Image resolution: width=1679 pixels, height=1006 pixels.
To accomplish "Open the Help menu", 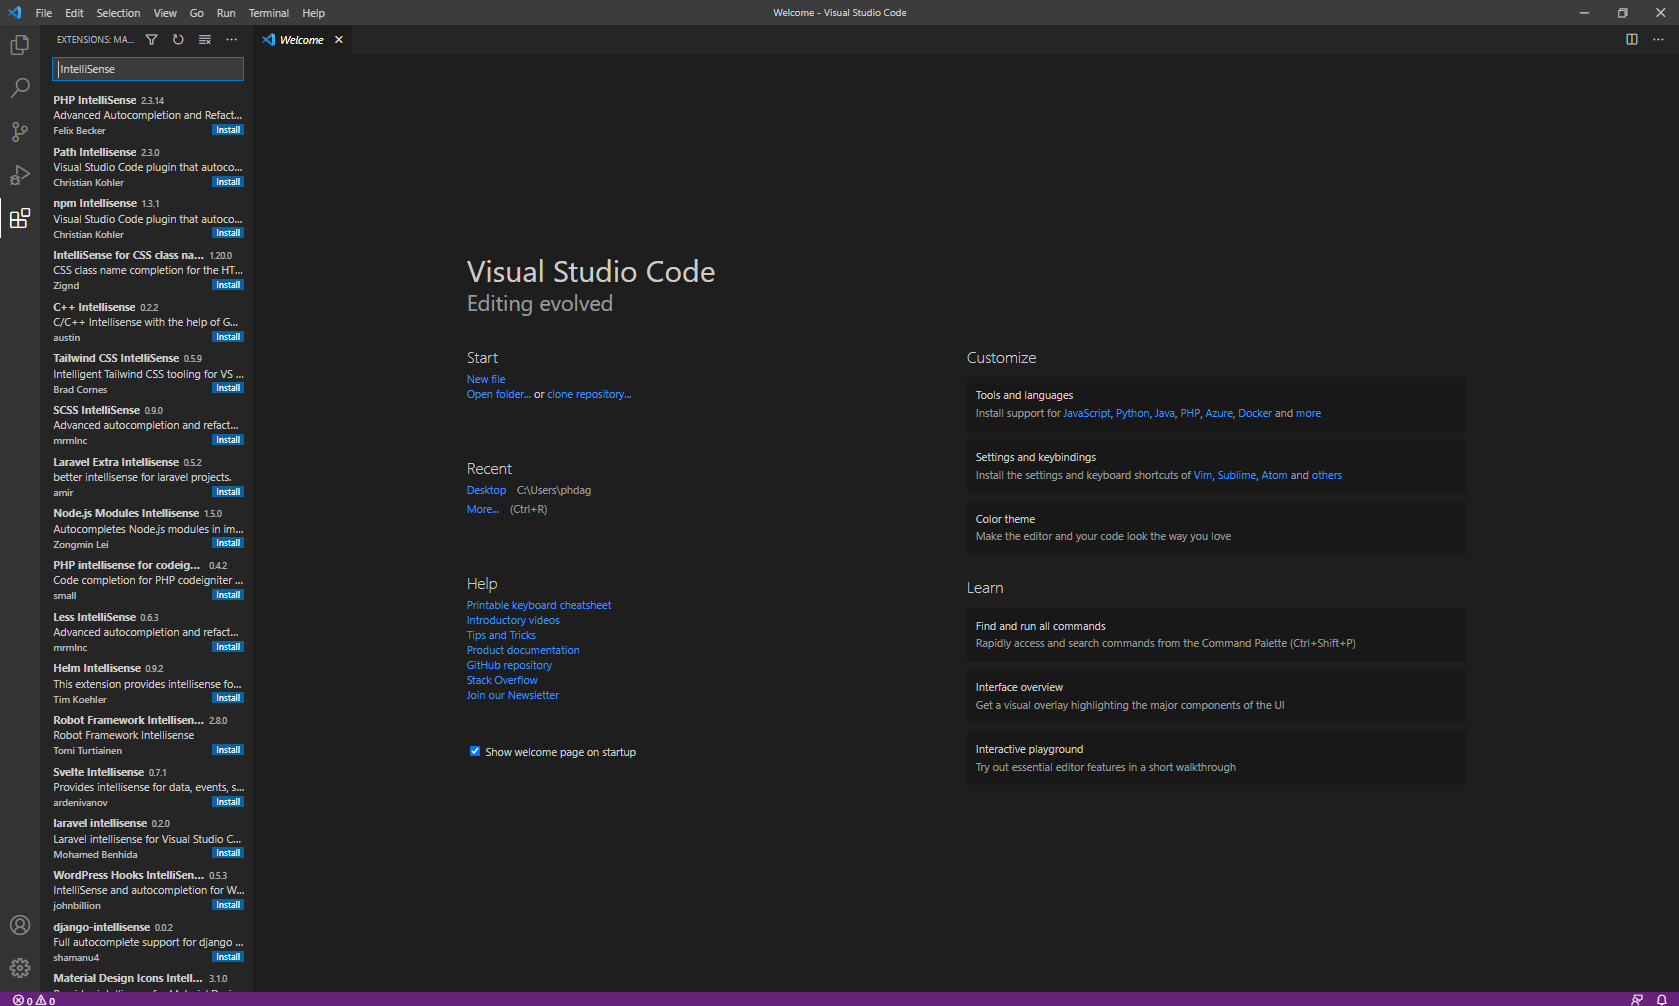I will click(314, 13).
